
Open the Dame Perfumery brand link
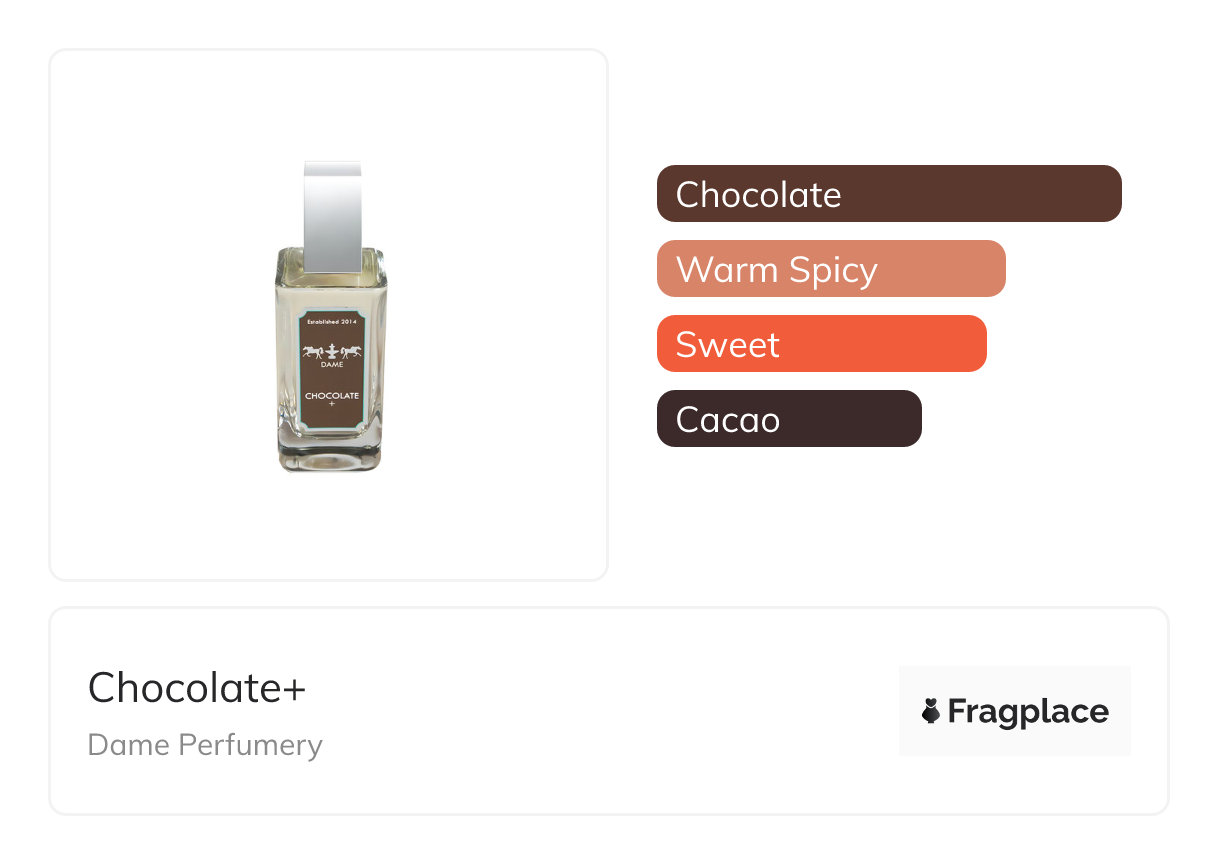205,745
